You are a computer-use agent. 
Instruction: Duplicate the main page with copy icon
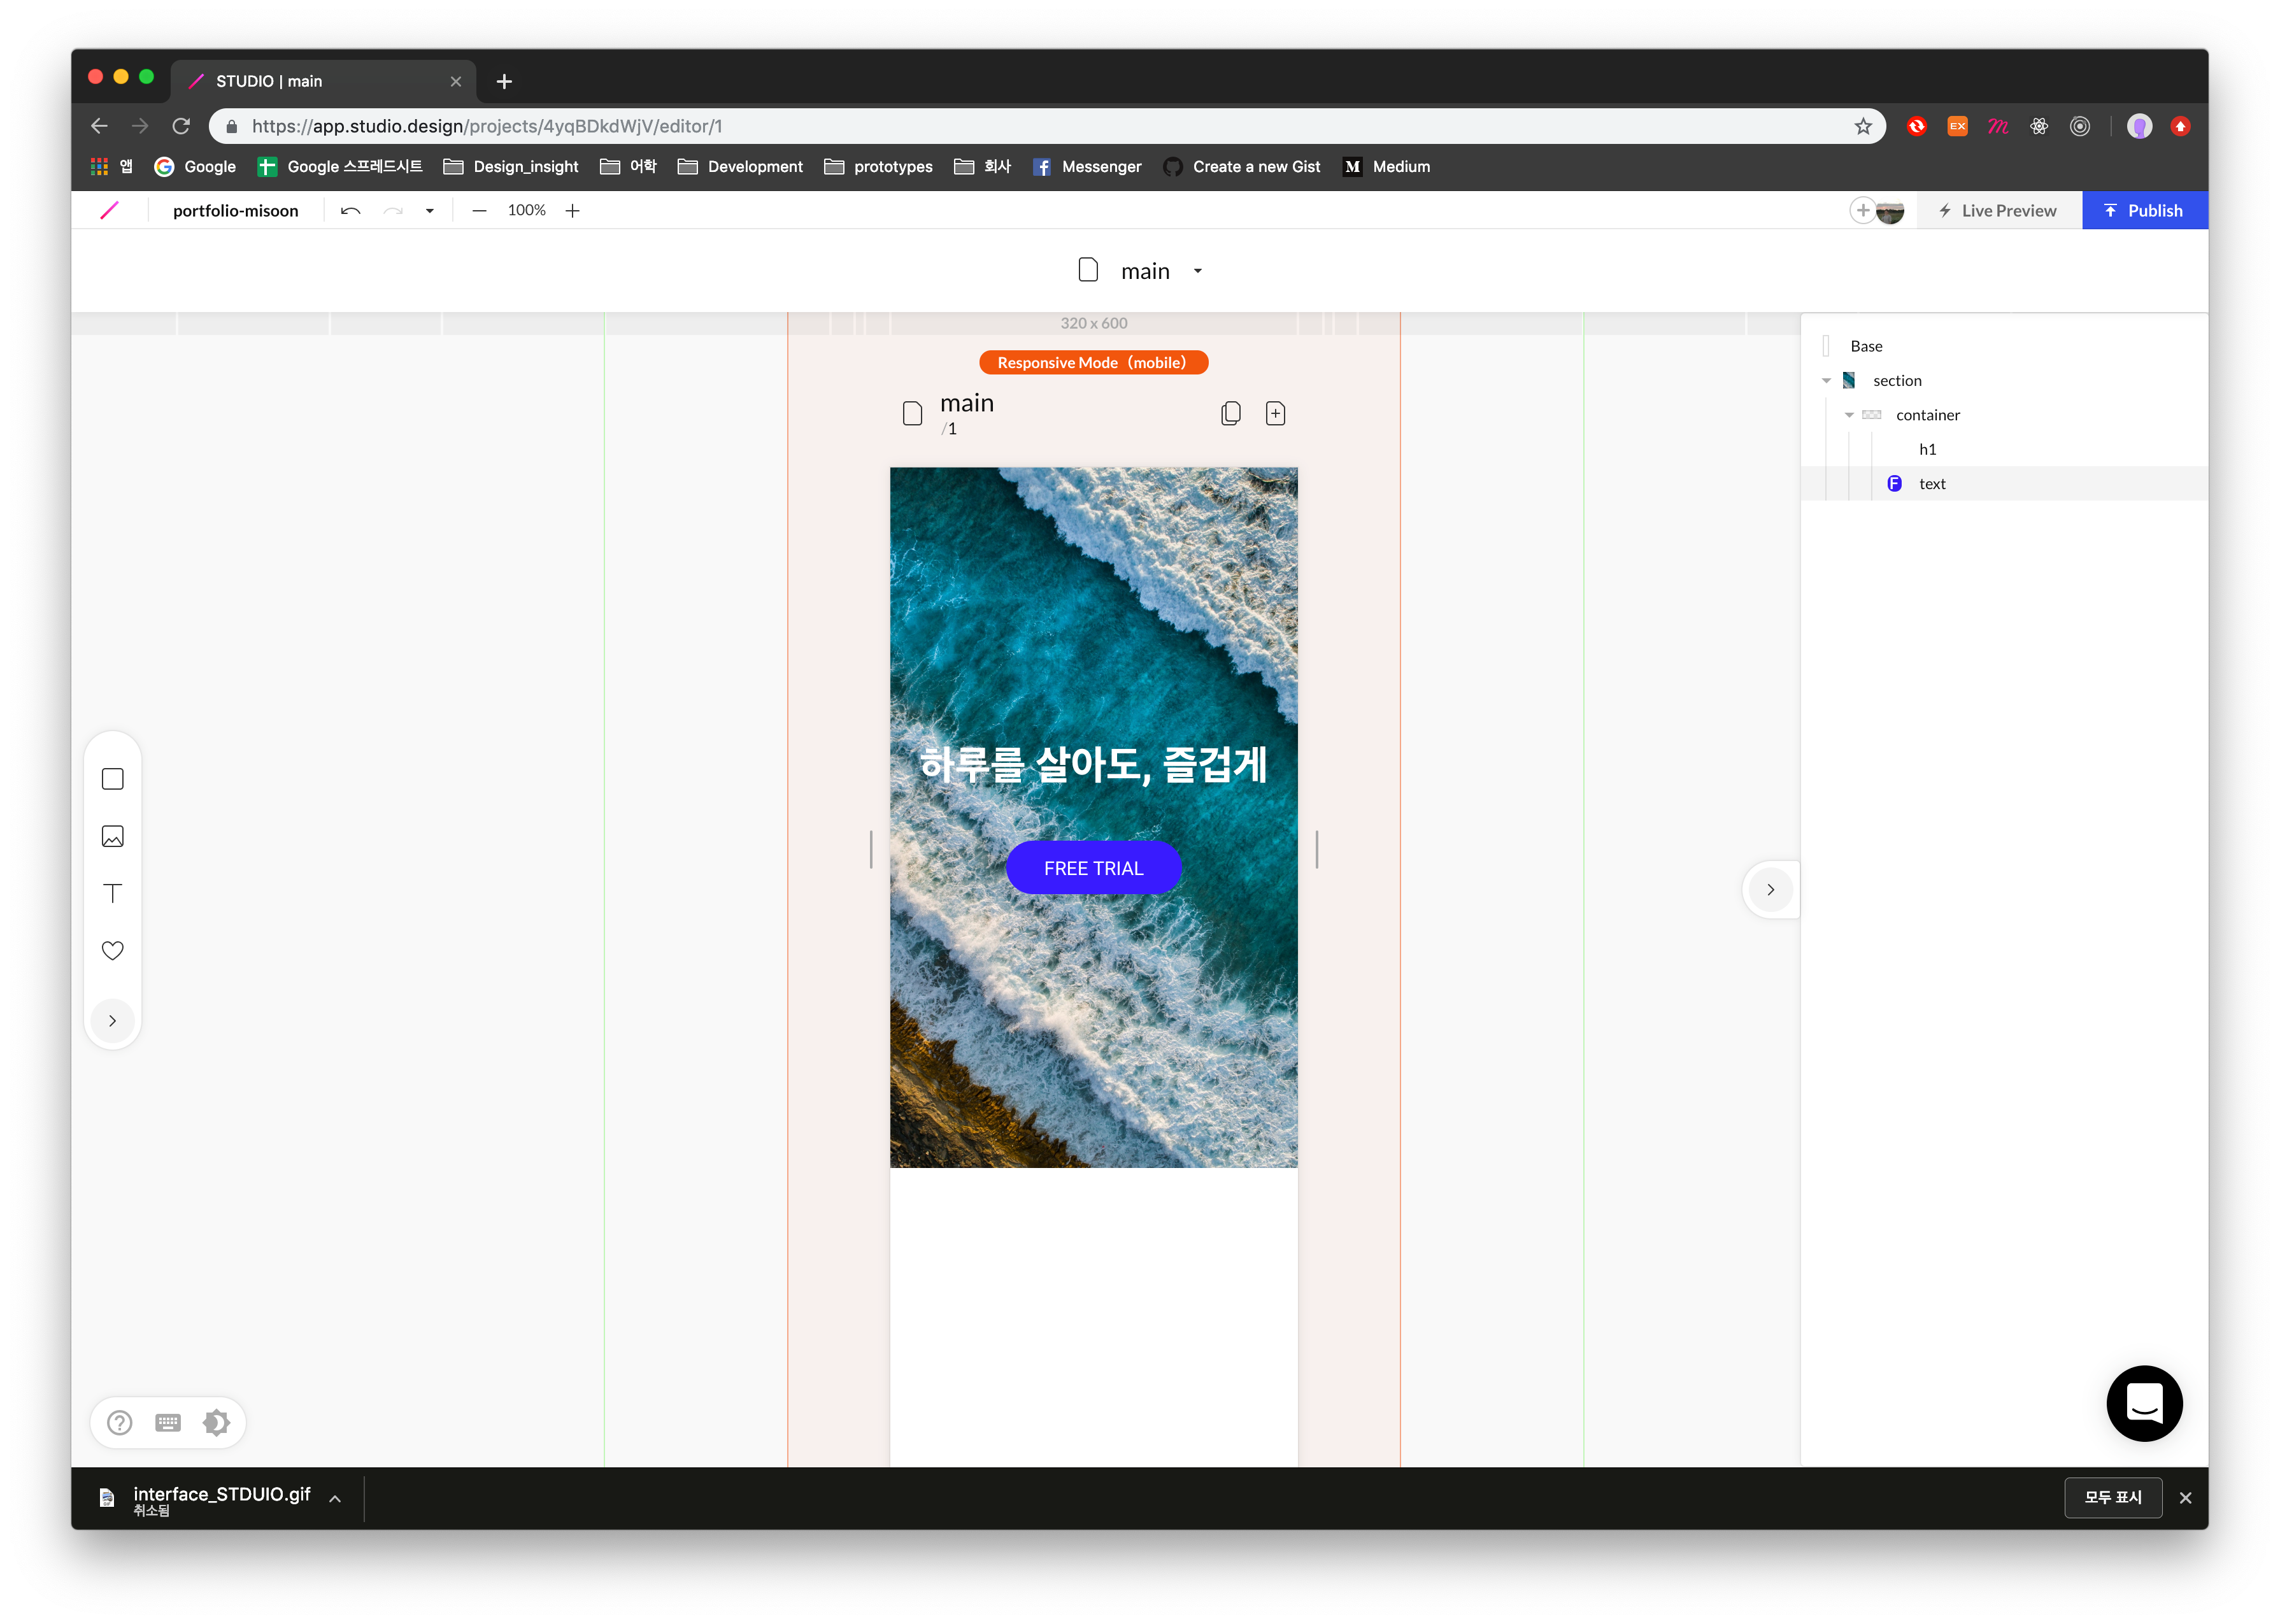[x=1231, y=413]
